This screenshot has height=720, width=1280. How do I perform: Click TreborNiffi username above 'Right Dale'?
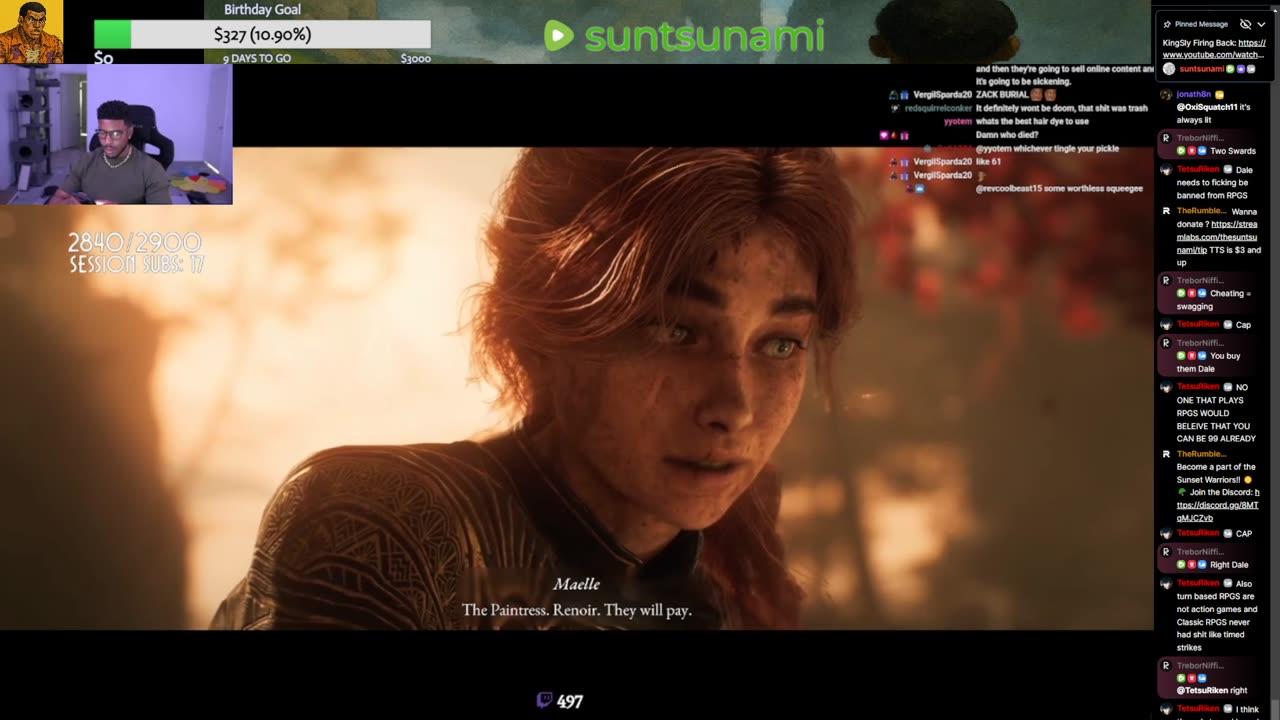(1199, 551)
